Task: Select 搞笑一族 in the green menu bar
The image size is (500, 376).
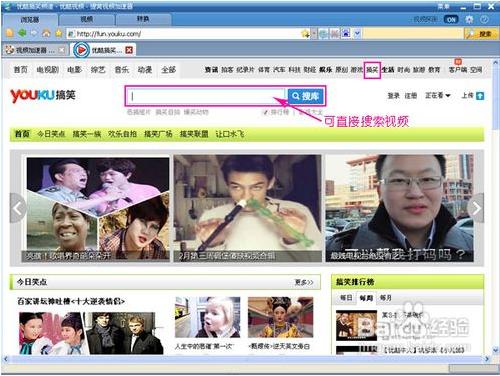Action: pos(87,134)
